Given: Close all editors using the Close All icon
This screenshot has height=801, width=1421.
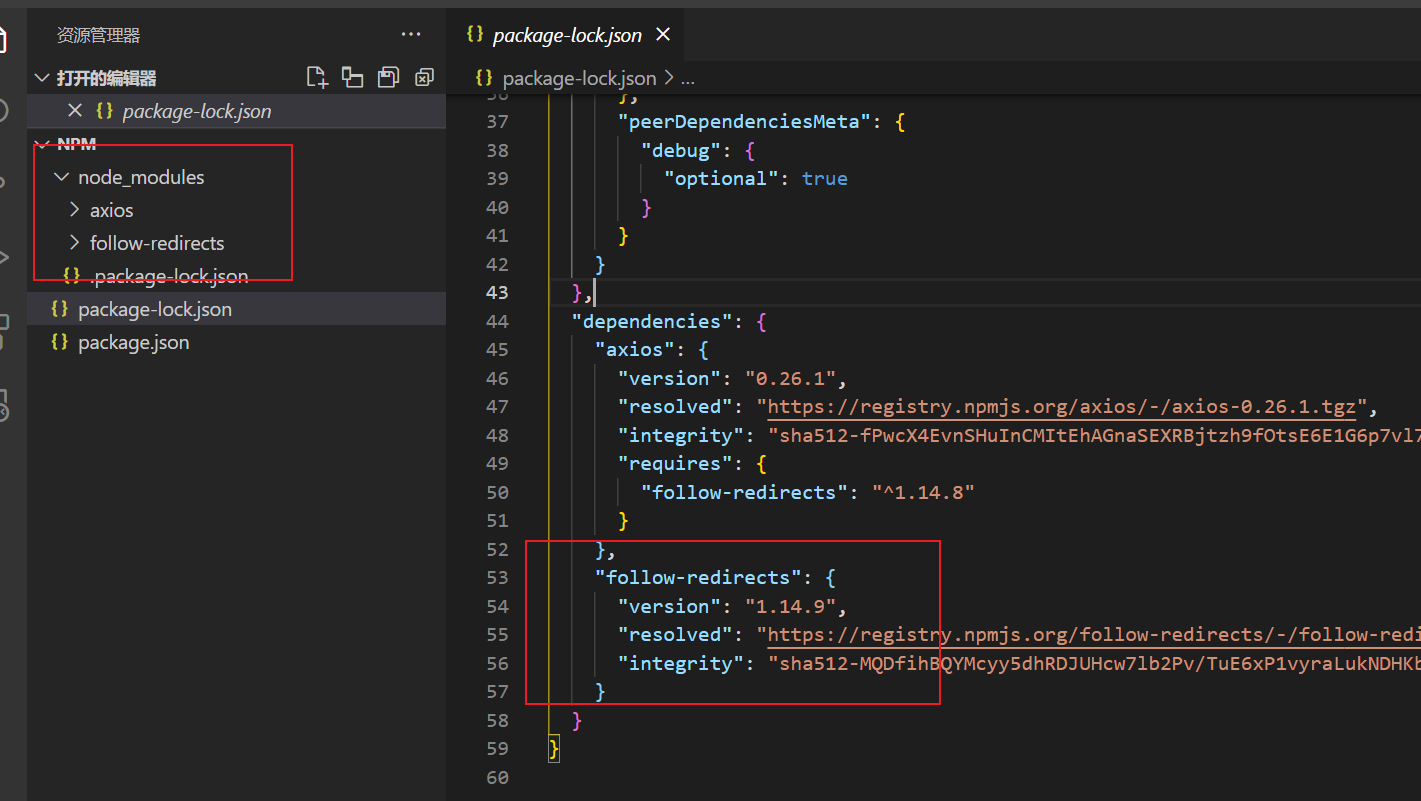Looking at the screenshot, I should pyautogui.click(x=424, y=77).
